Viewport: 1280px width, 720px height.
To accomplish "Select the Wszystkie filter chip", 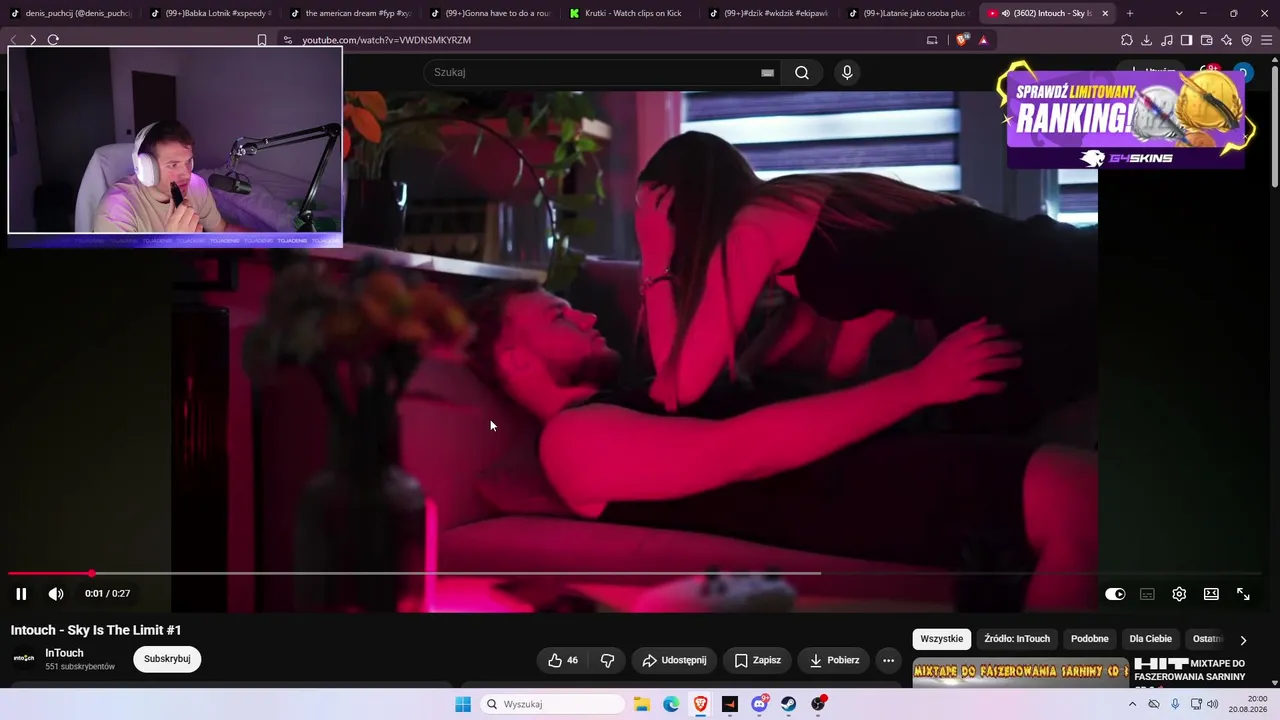I will [941, 639].
